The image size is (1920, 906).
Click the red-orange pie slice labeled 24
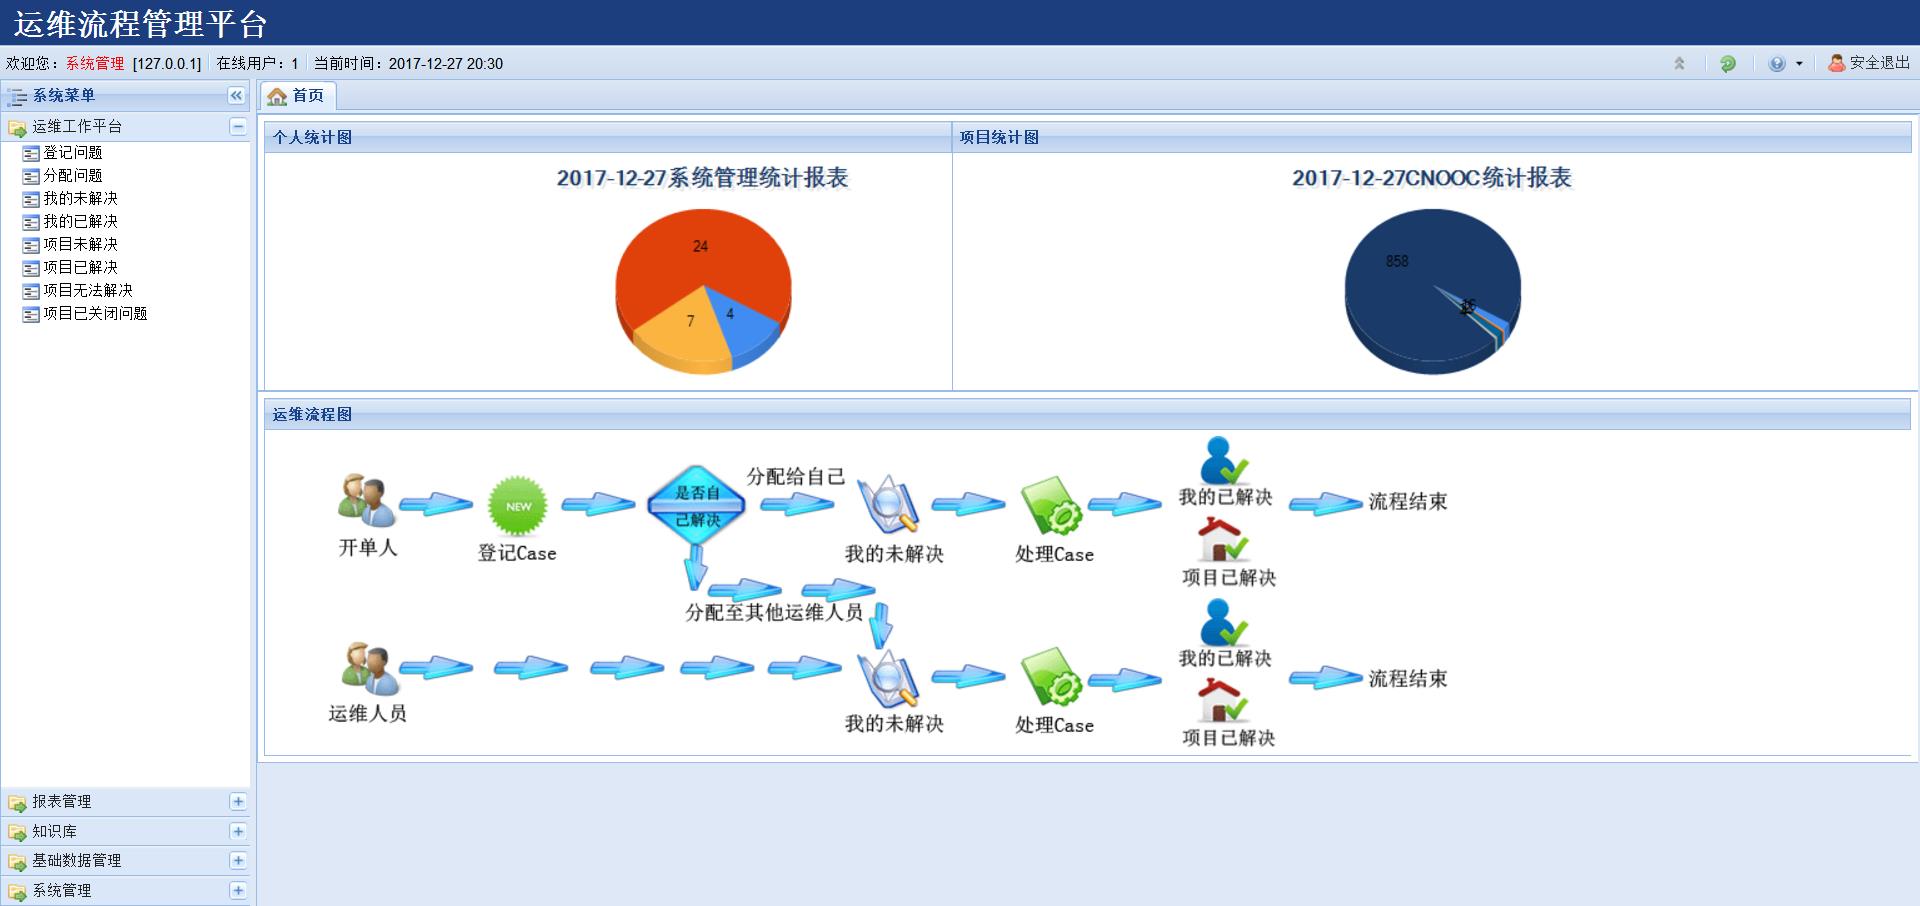click(700, 246)
